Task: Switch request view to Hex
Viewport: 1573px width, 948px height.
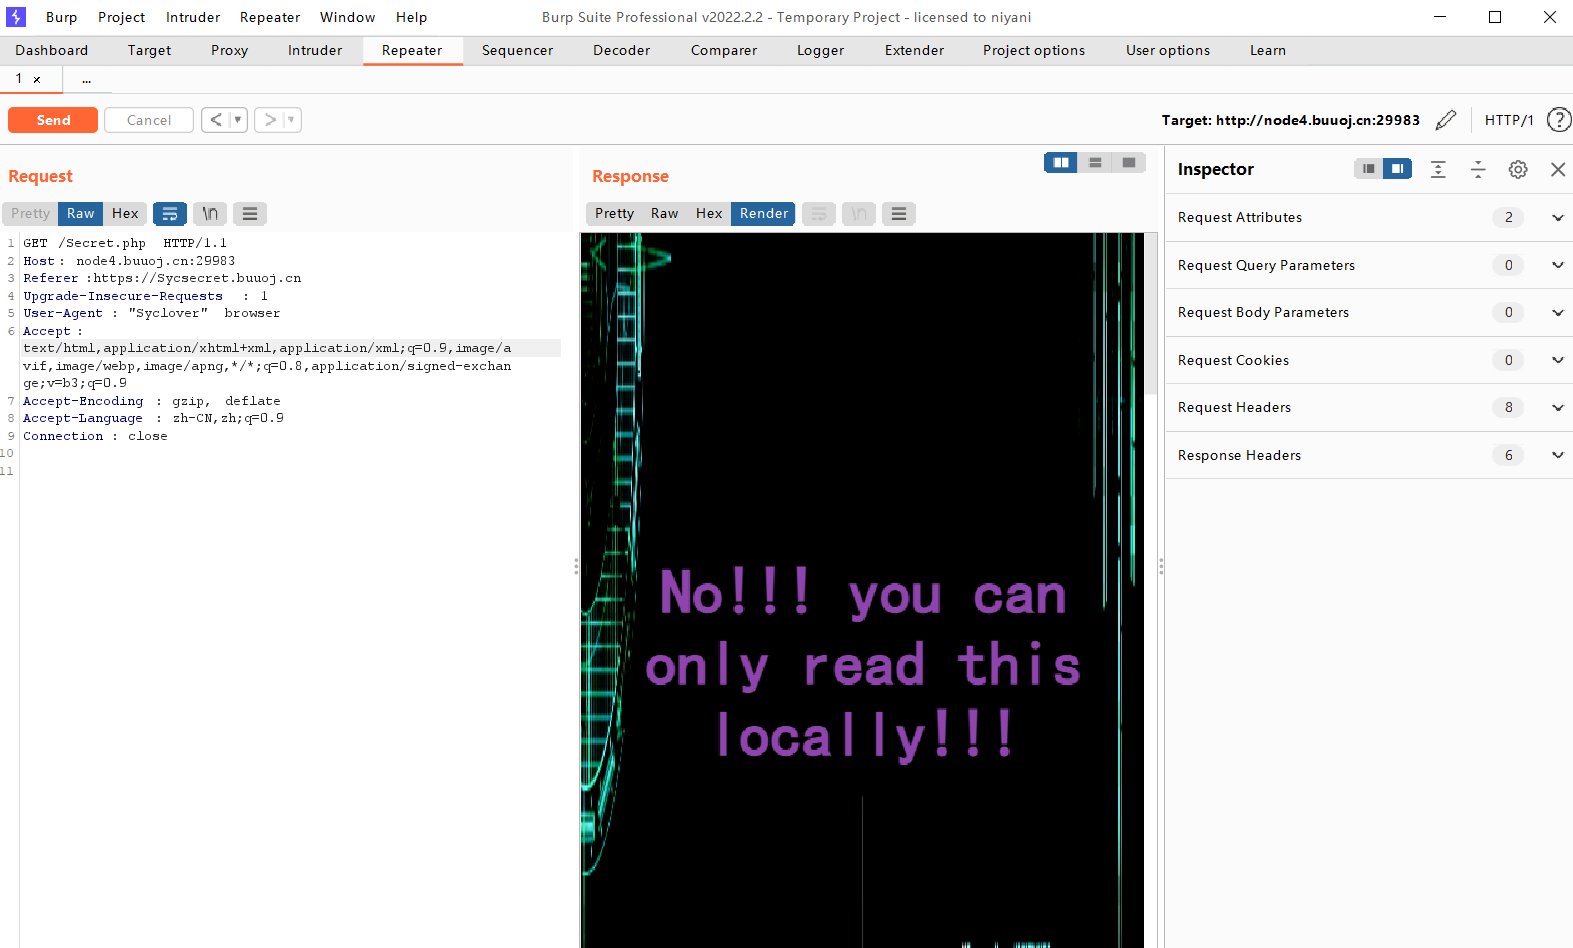Action: click(x=125, y=213)
